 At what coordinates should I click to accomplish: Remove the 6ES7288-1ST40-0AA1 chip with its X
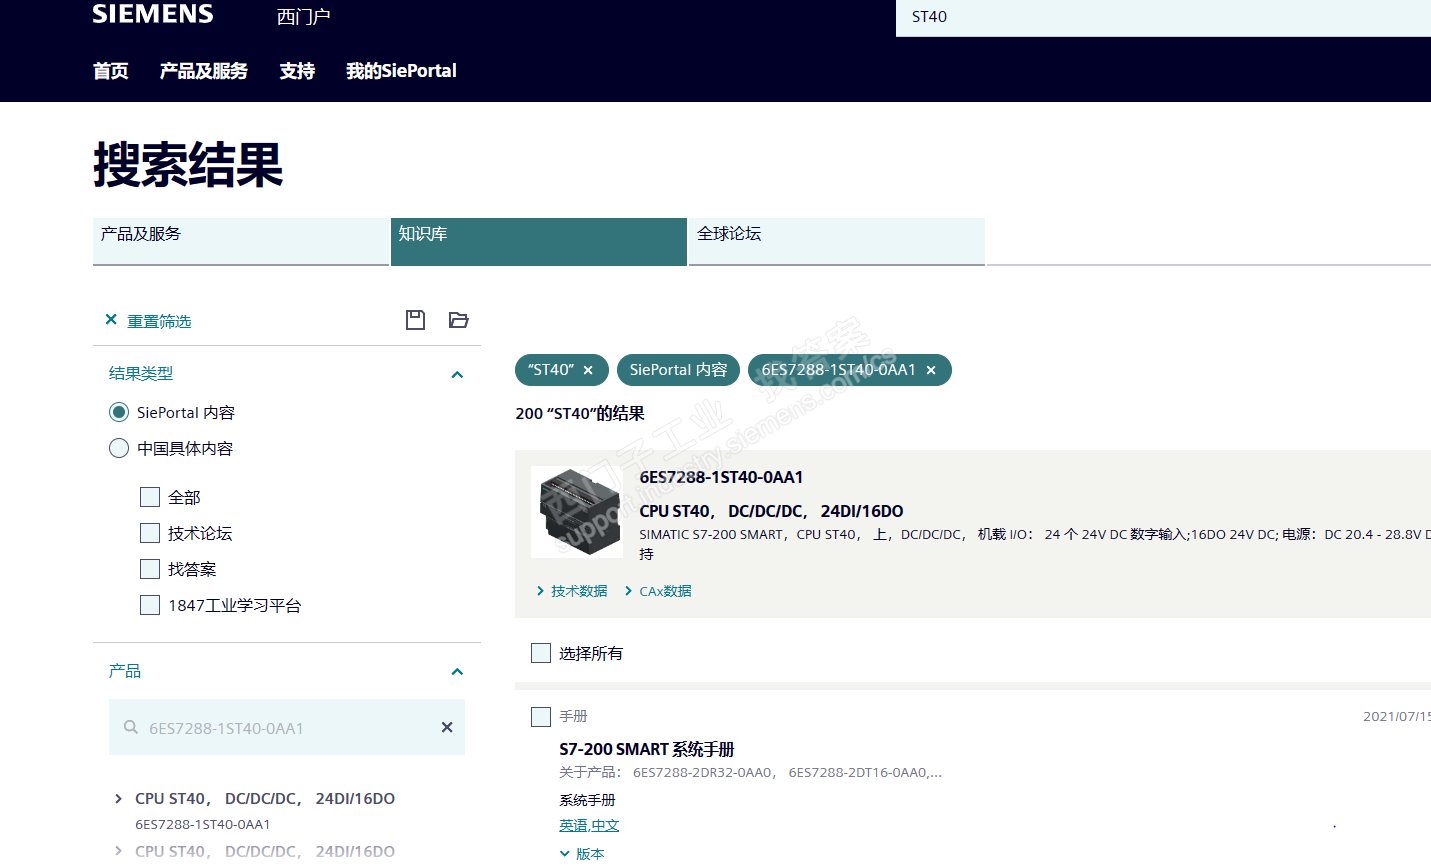(x=931, y=371)
